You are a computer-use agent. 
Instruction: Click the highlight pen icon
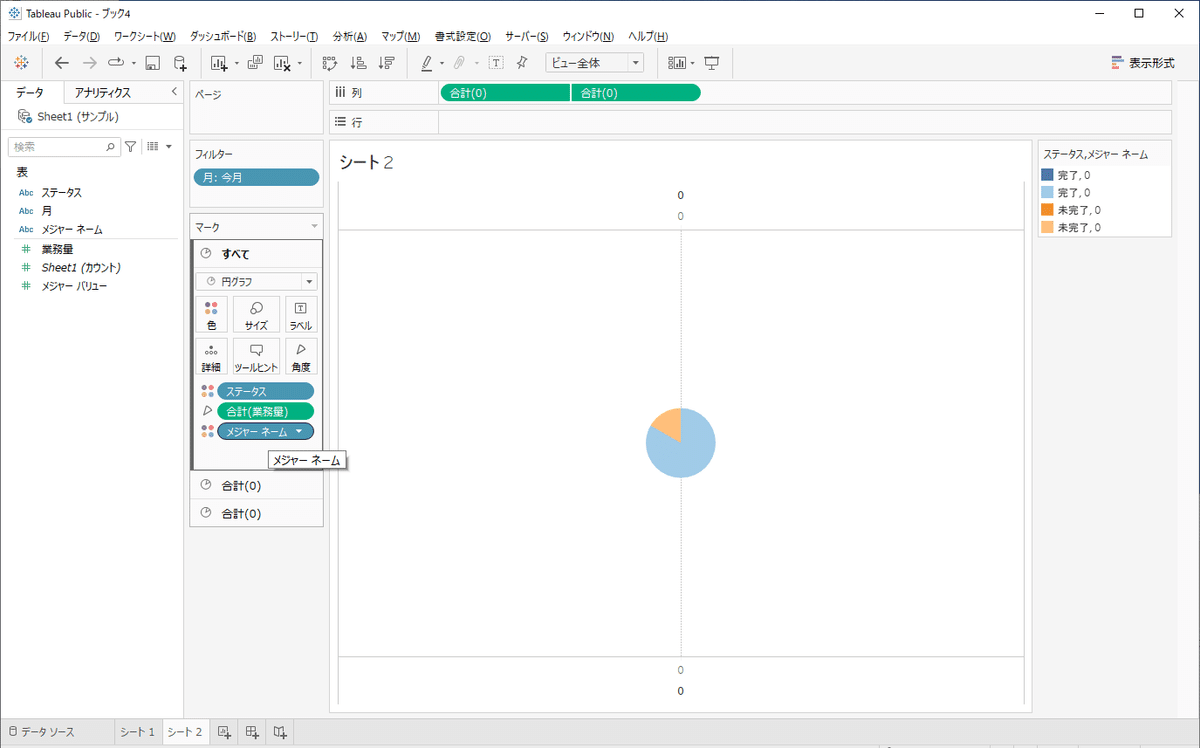click(427, 63)
